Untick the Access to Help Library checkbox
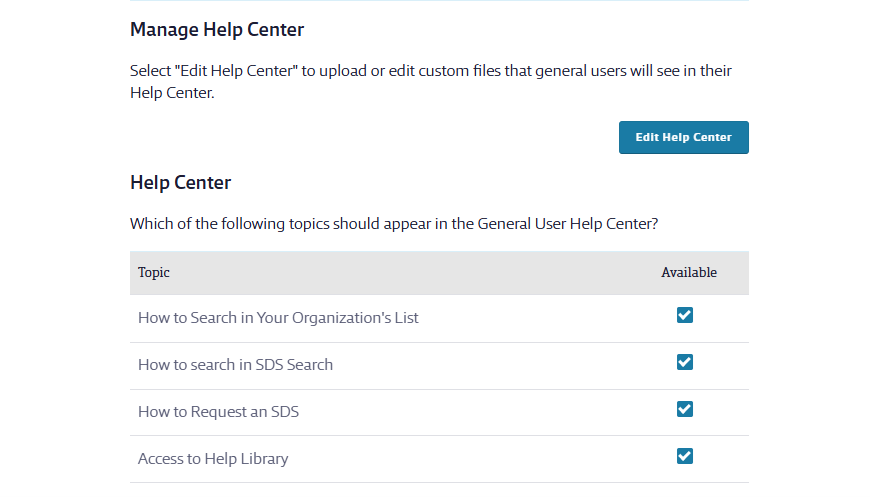 coord(685,456)
